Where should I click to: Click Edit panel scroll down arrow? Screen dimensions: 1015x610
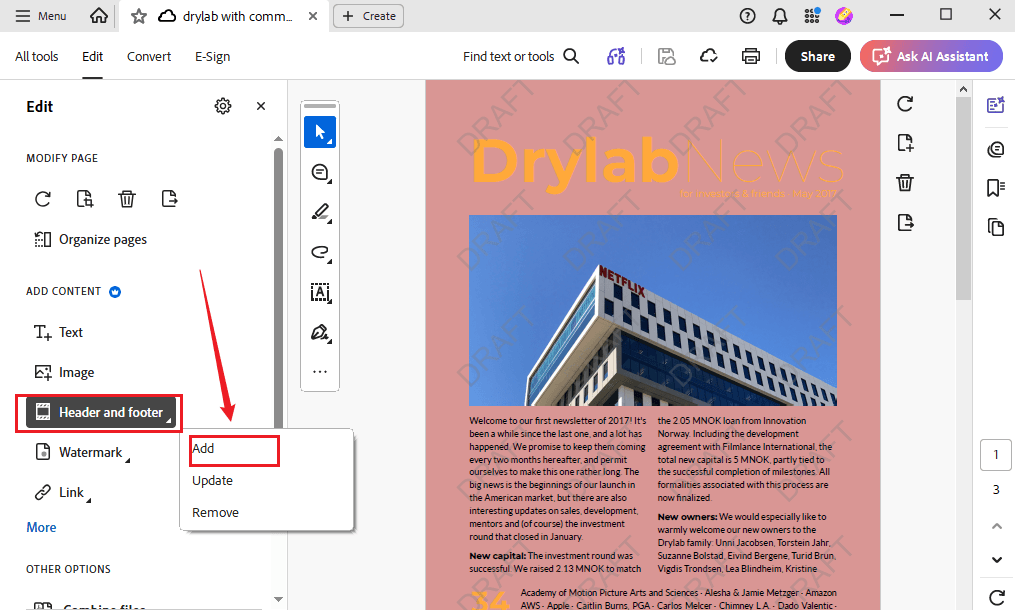point(278,600)
